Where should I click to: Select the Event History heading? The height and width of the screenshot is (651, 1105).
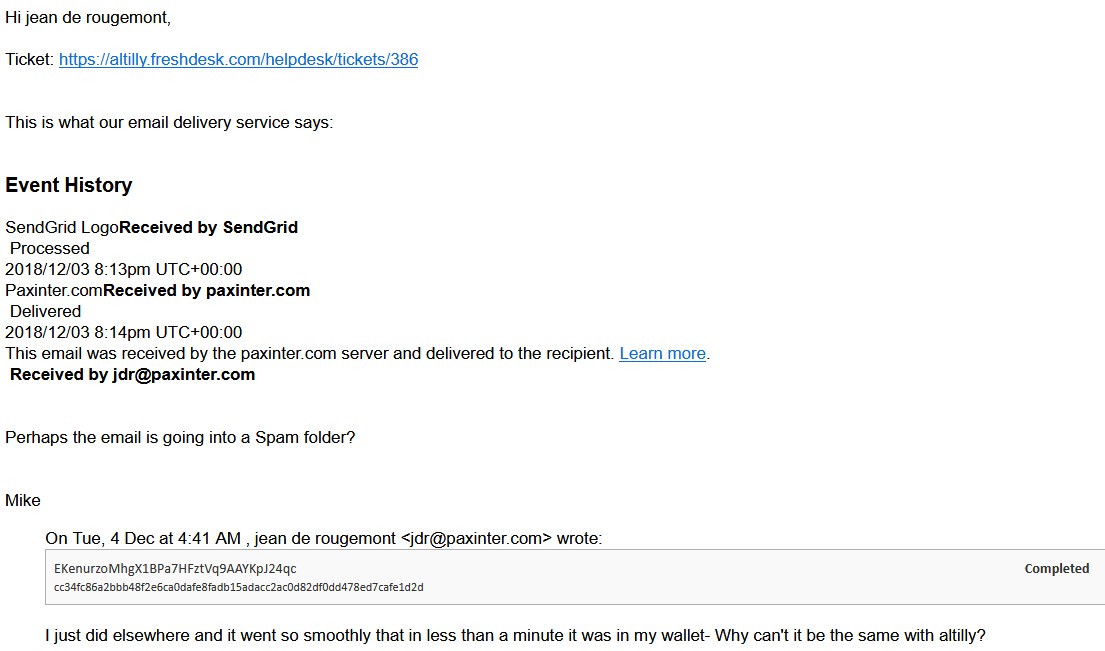coord(68,185)
